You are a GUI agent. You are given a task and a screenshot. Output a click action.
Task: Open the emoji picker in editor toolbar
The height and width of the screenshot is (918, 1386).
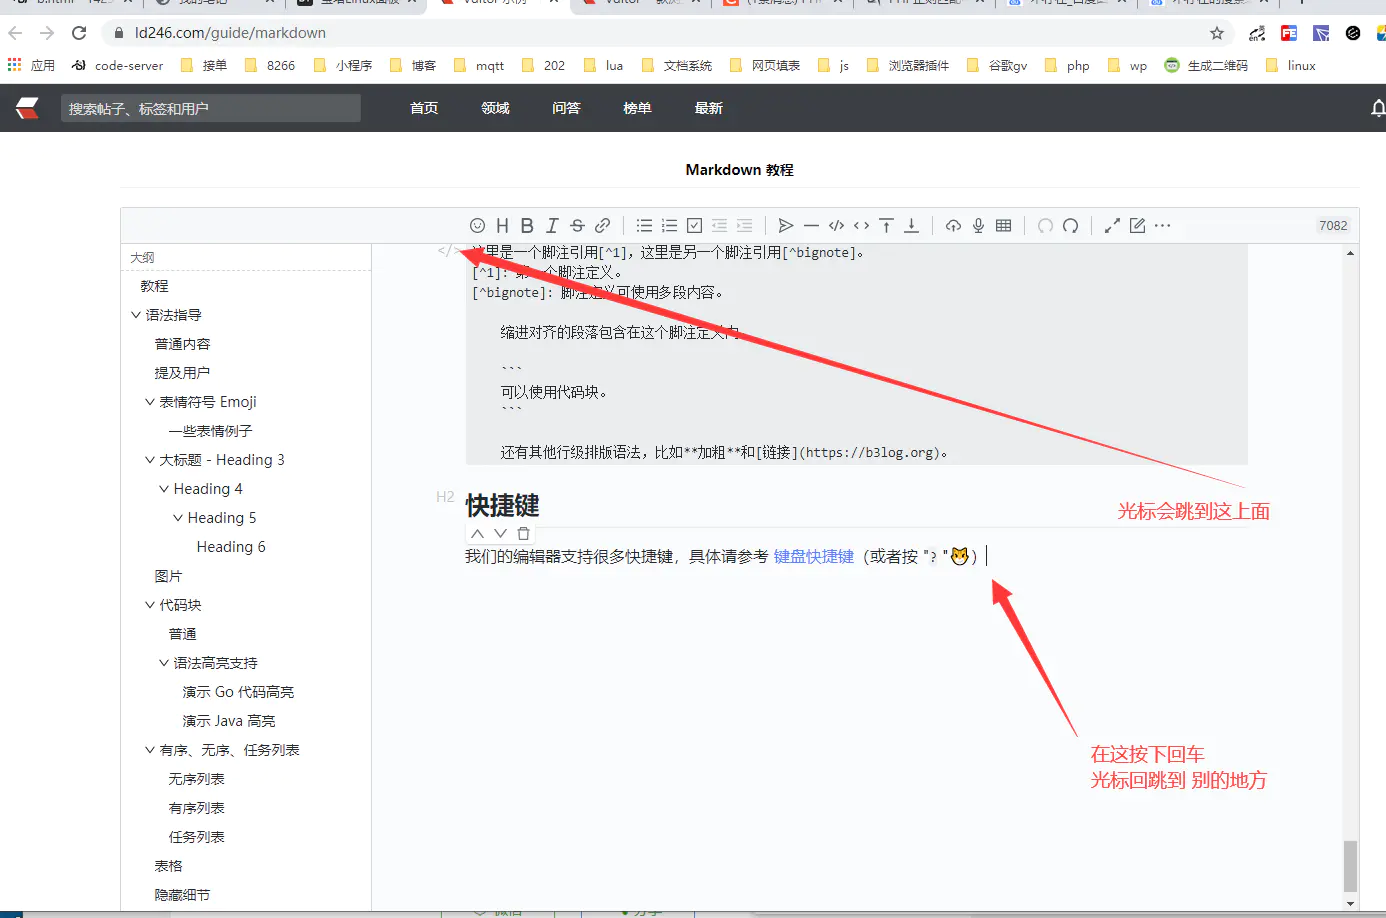(x=477, y=226)
